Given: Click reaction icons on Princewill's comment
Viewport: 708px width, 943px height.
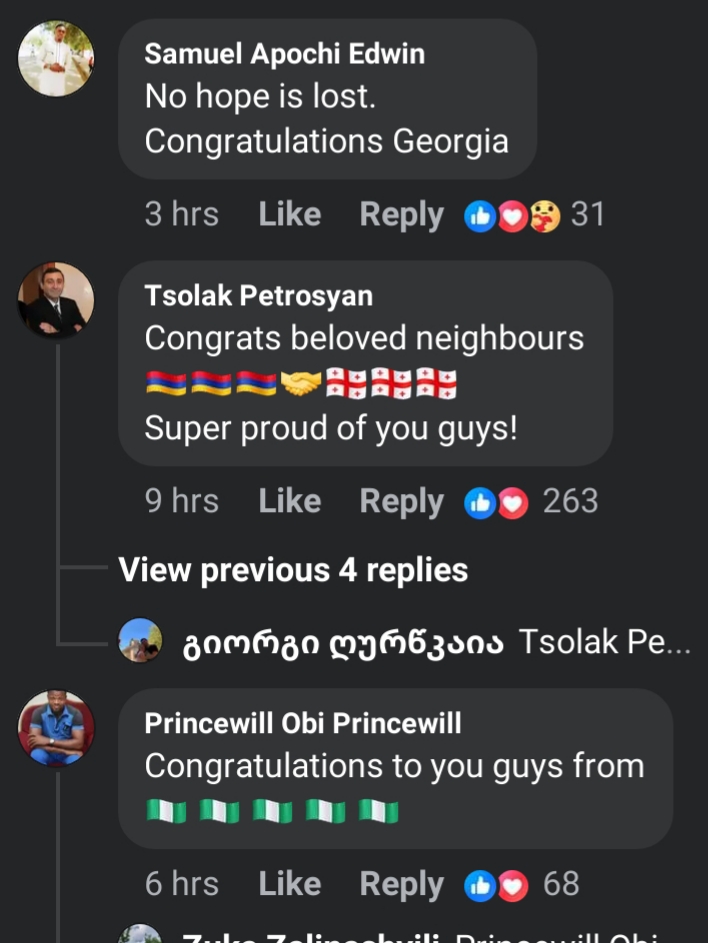Looking at the screenshot, I should [x=496, y=884].
